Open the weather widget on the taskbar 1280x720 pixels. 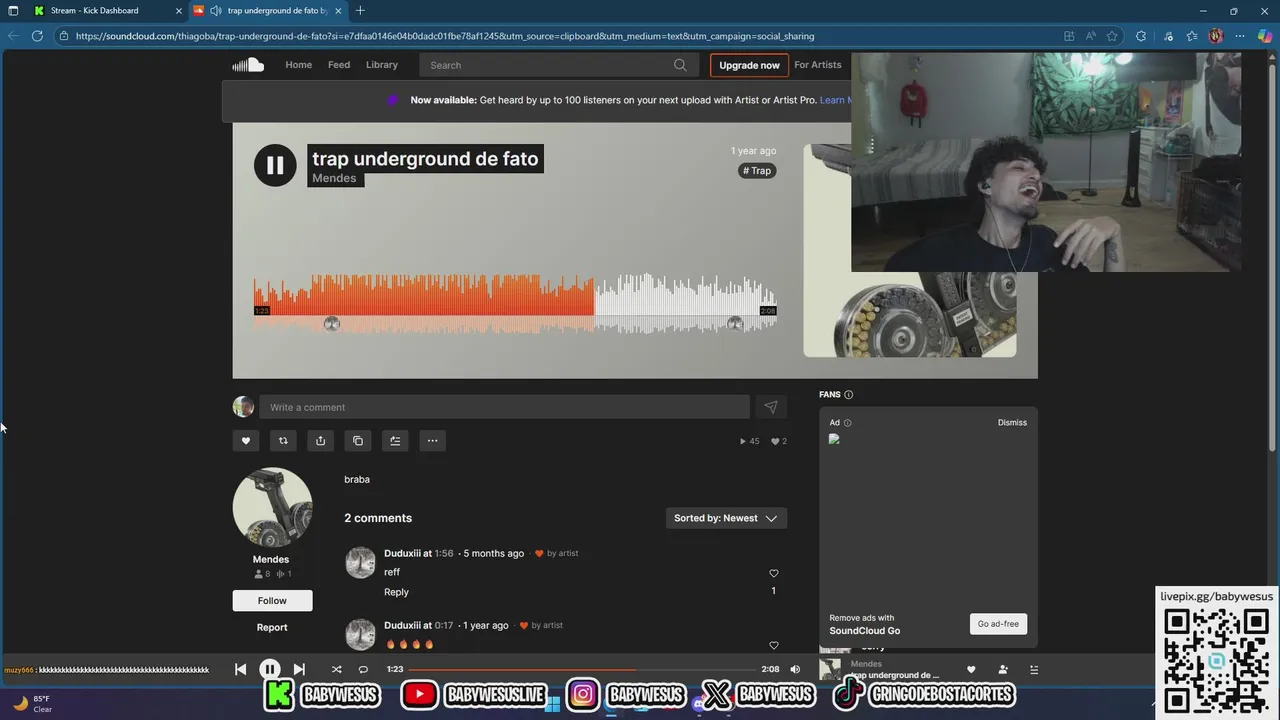(30, 704)
